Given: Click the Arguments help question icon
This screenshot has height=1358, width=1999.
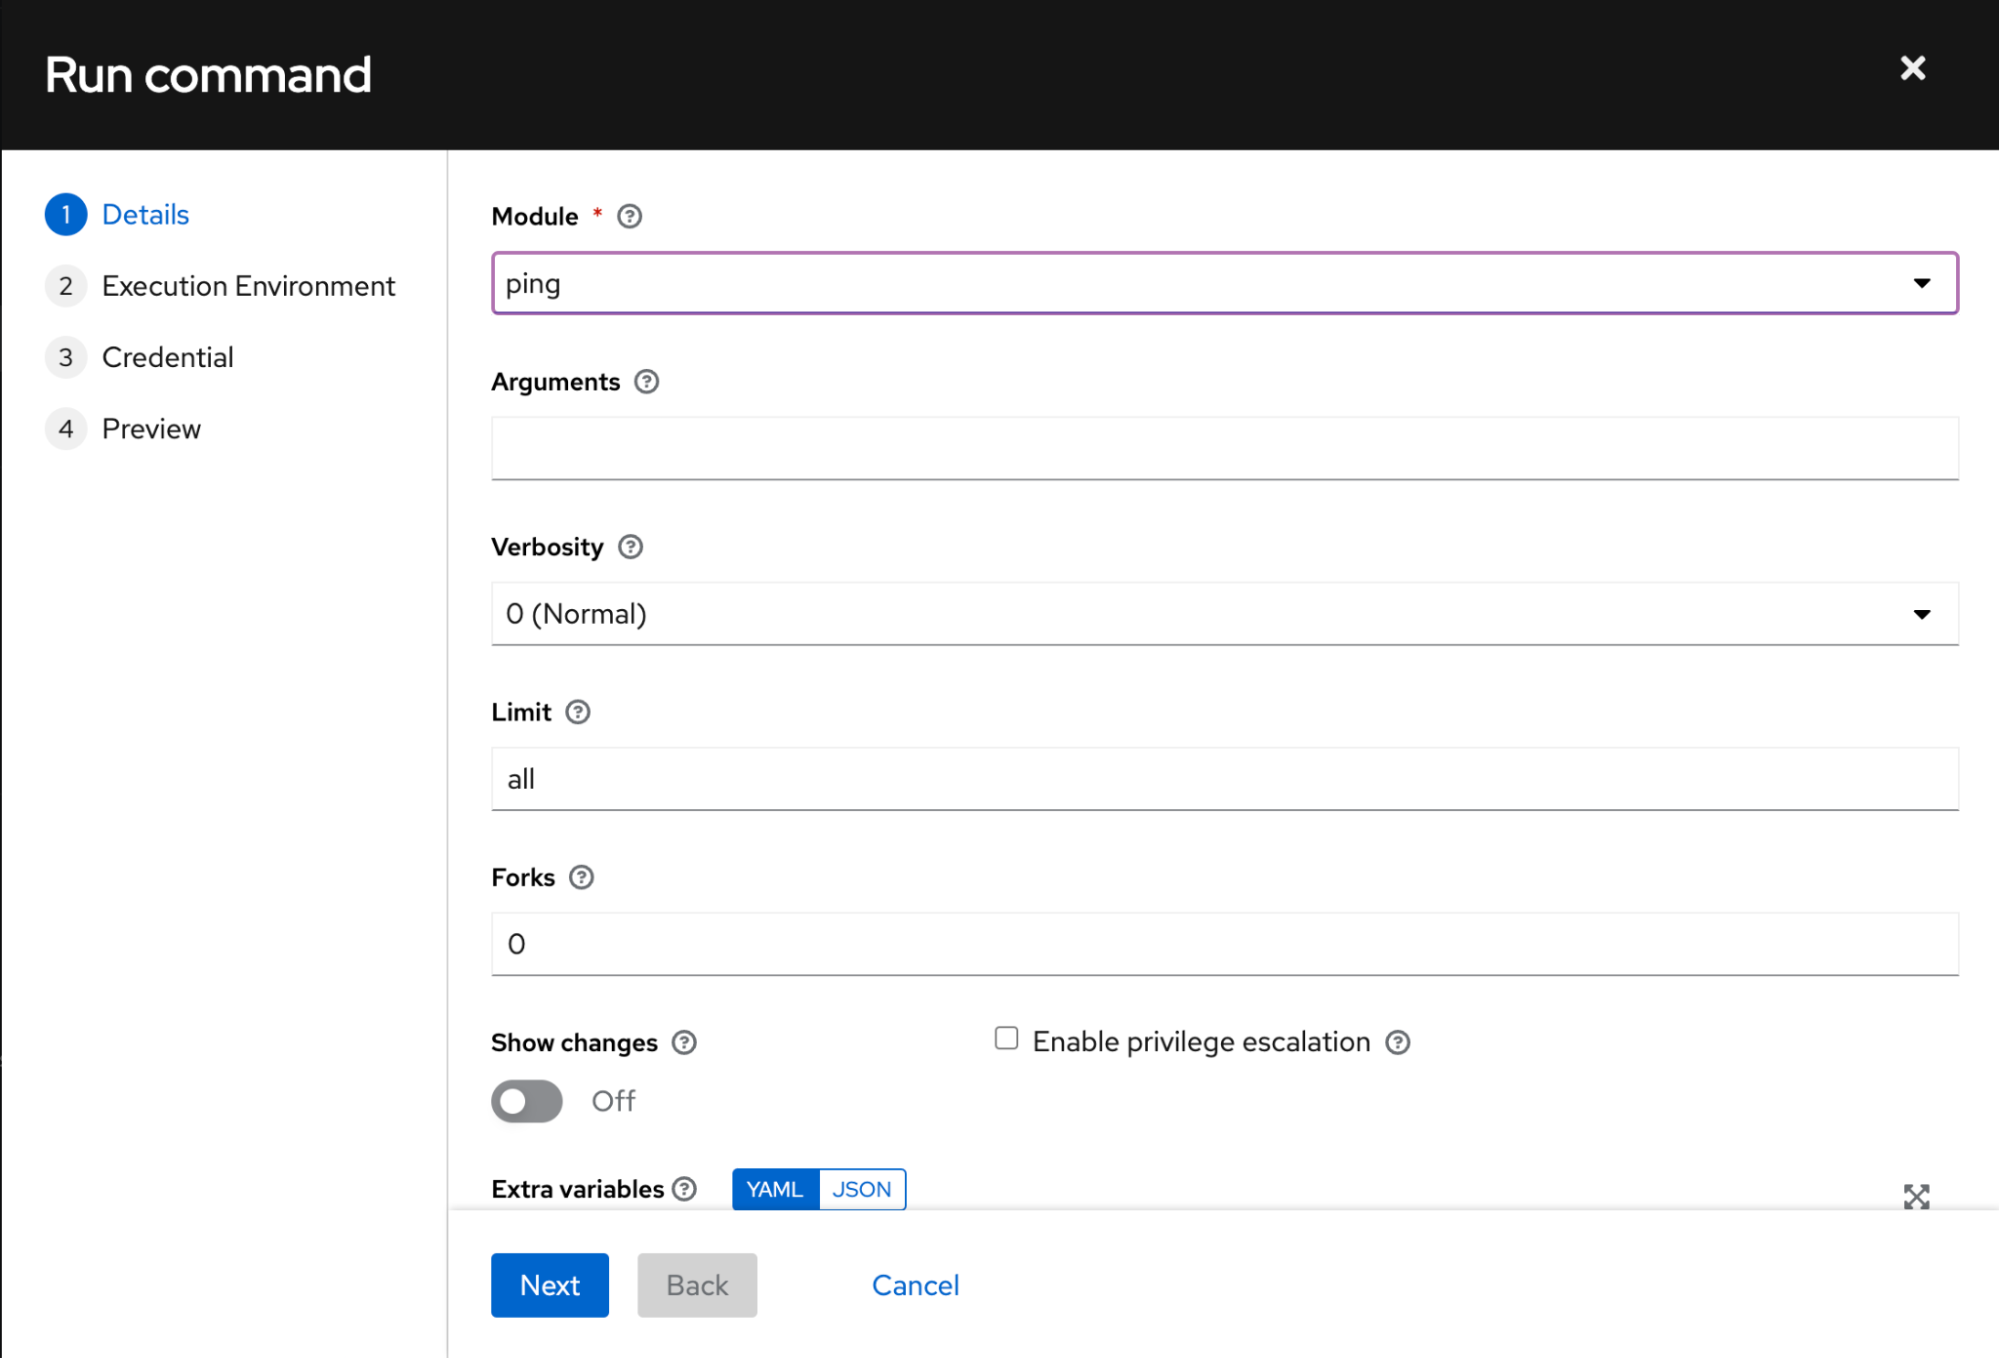Looking at the screenshot, I should (x=647, y=382).
